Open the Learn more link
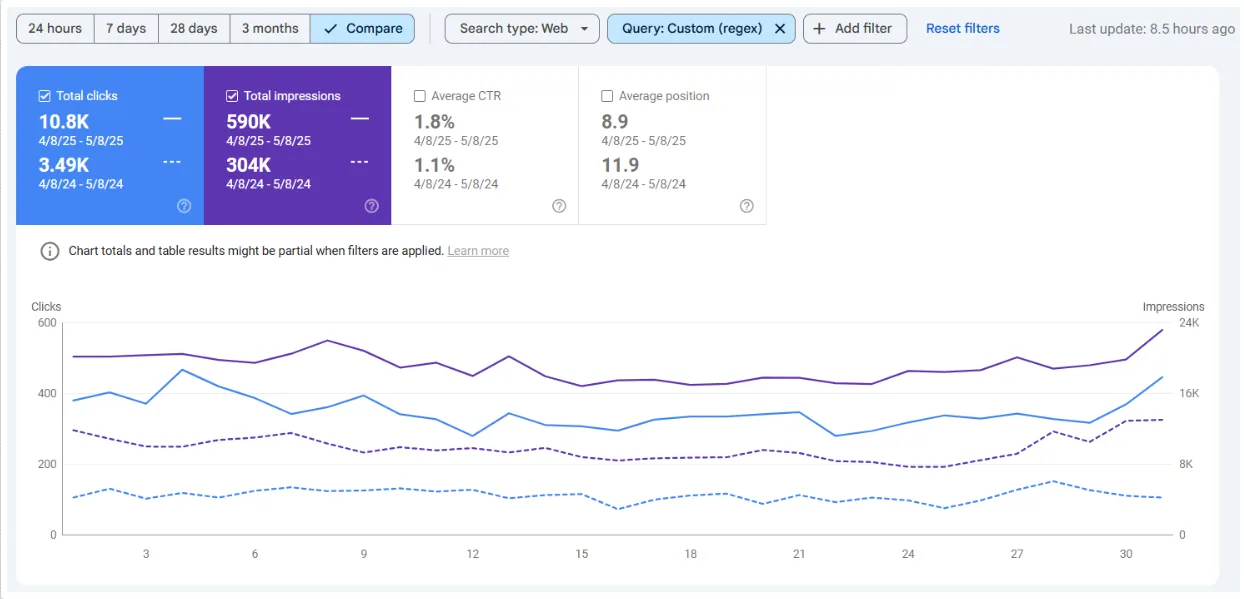This screenshot has height=599, width=1244. pyautogui.click(x=477, y=251)
